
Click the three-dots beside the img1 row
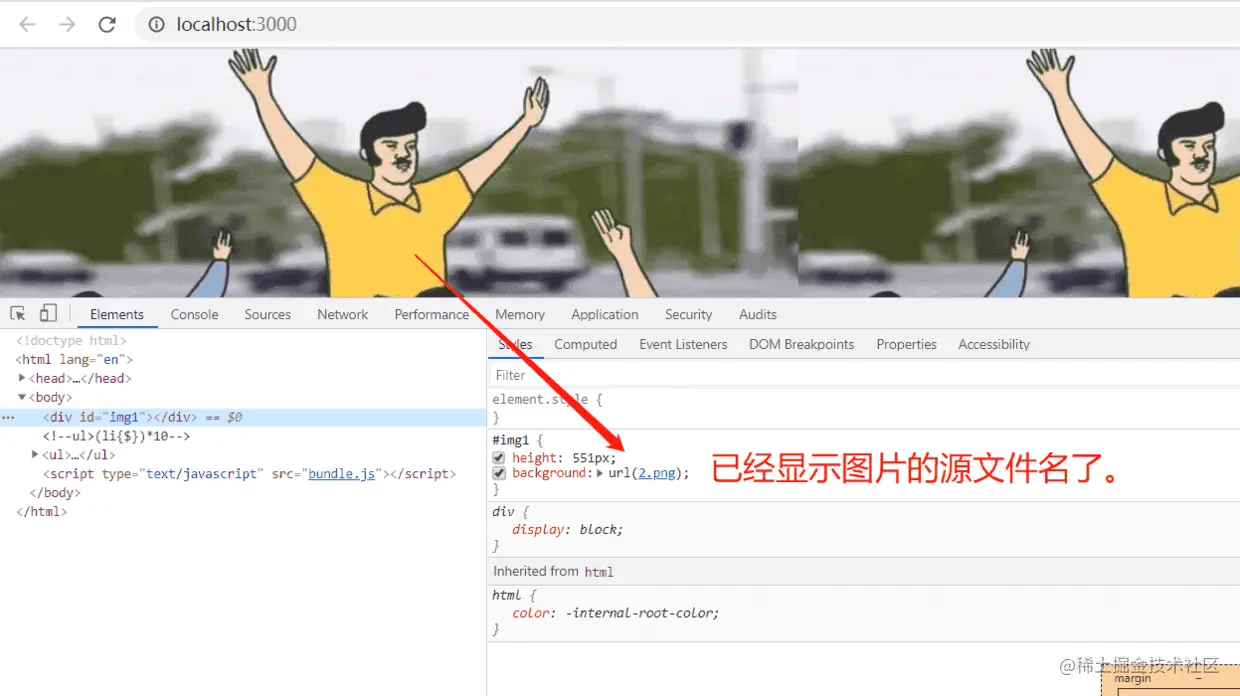[x=8, y=417]
